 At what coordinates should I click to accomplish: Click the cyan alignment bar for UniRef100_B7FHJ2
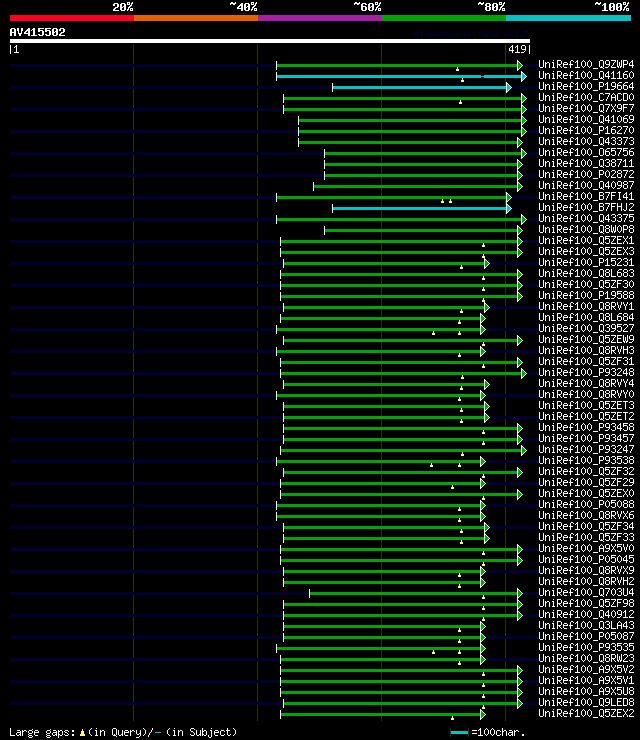422,208
